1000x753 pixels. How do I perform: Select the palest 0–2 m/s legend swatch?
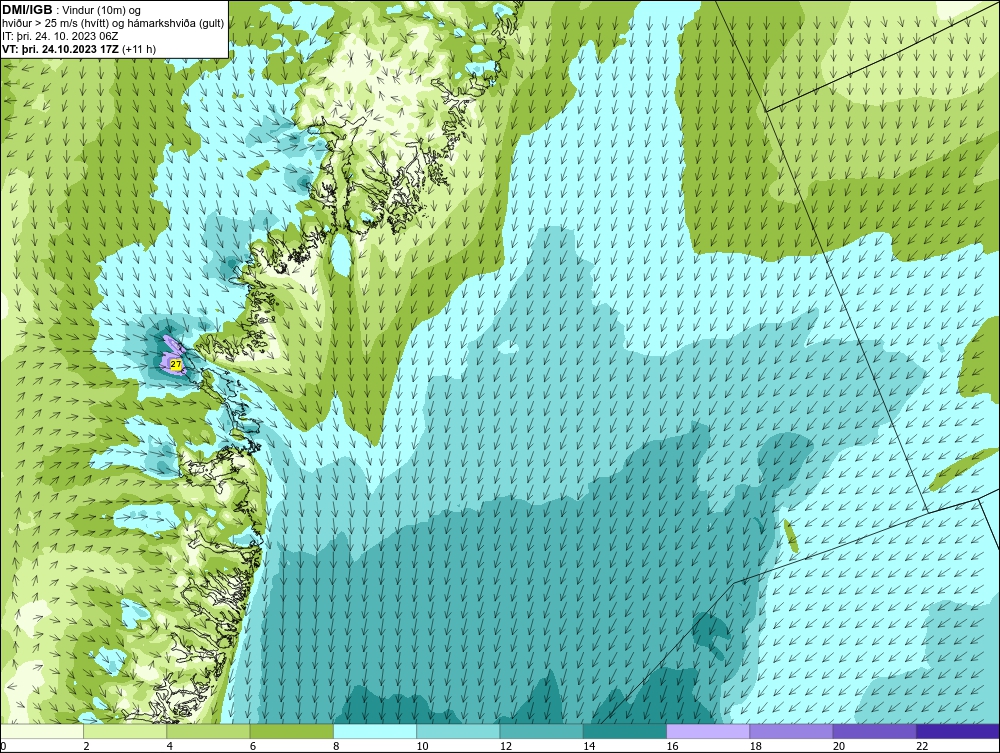[x=42, y=731]
